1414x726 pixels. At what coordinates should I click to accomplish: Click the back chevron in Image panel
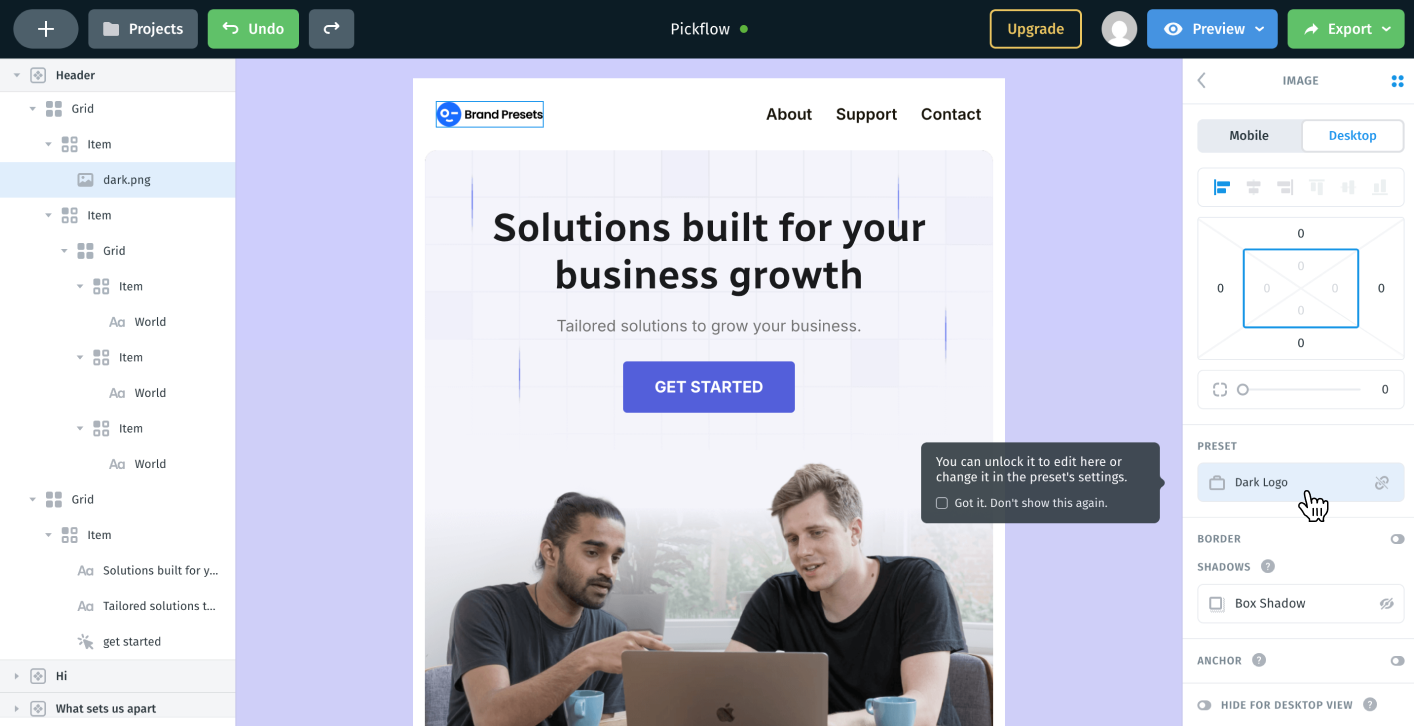(1202, 81)
